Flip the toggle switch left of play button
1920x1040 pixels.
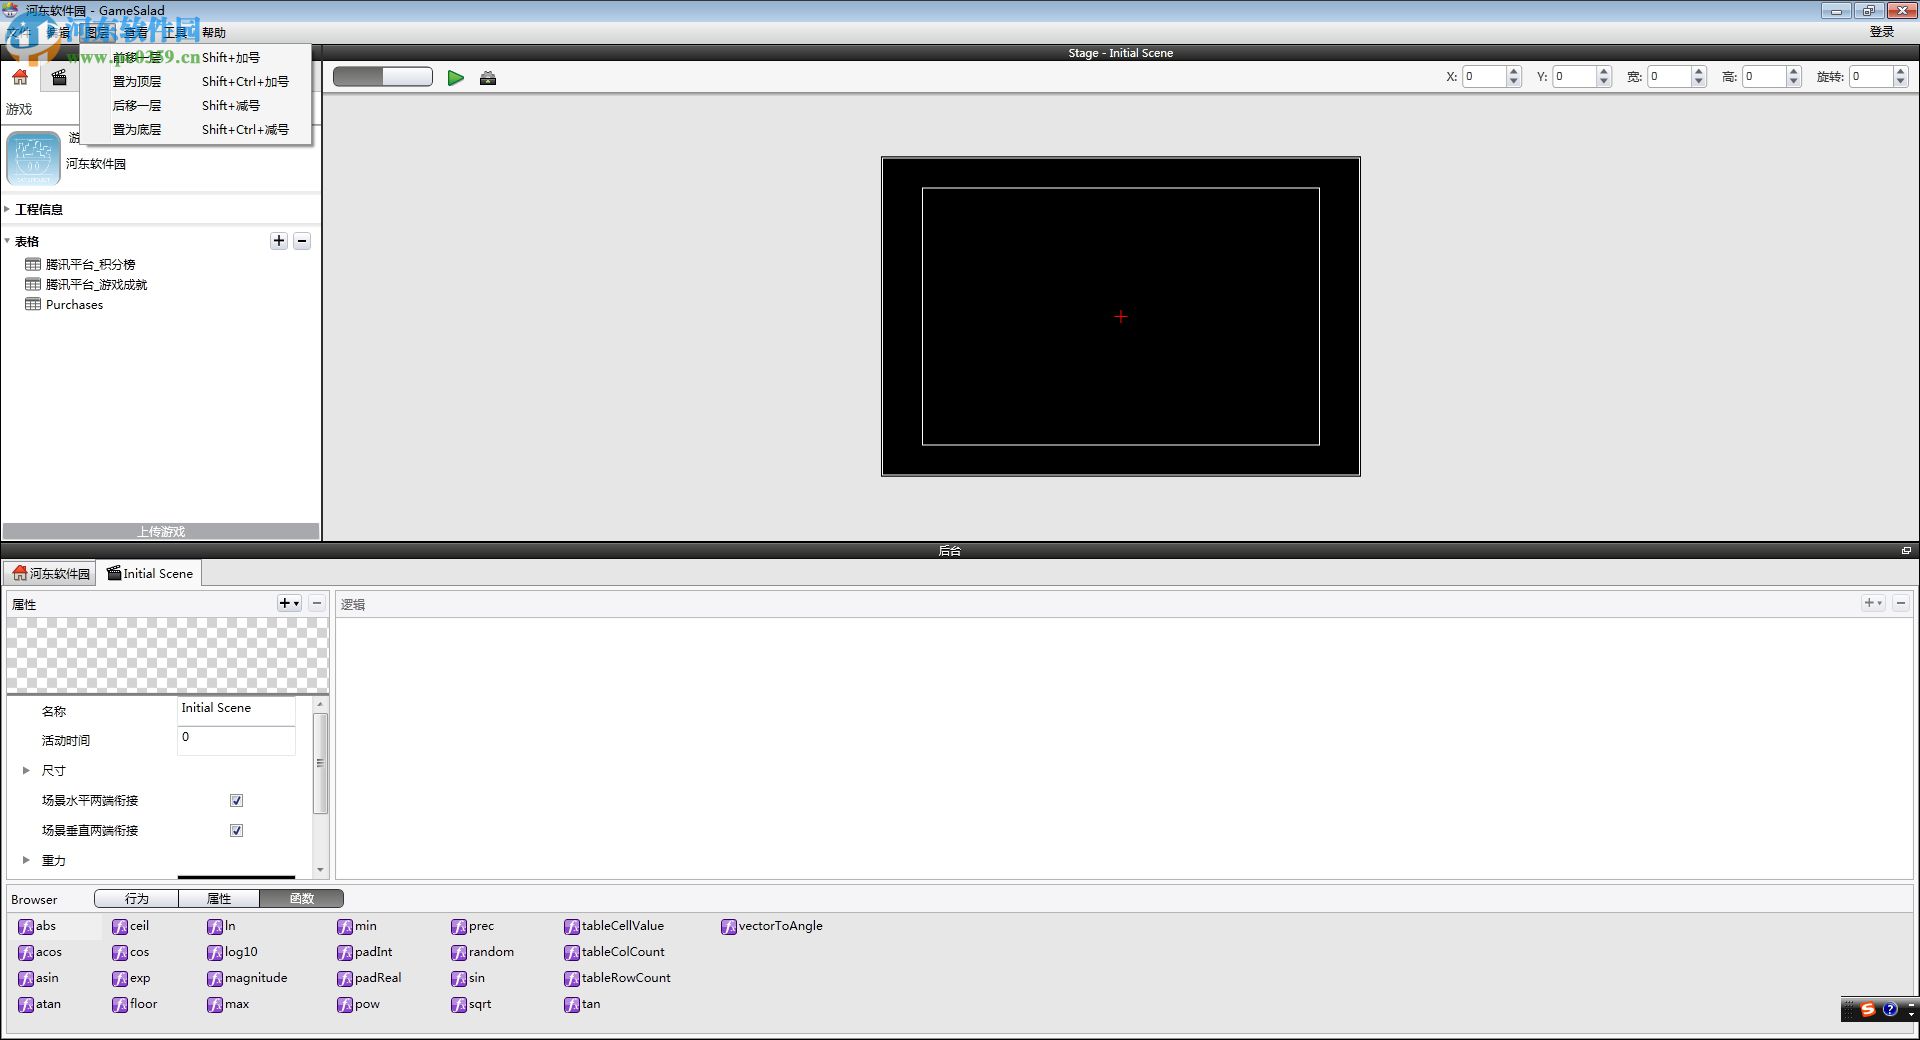pyautogui.click(x=382, y=77)
